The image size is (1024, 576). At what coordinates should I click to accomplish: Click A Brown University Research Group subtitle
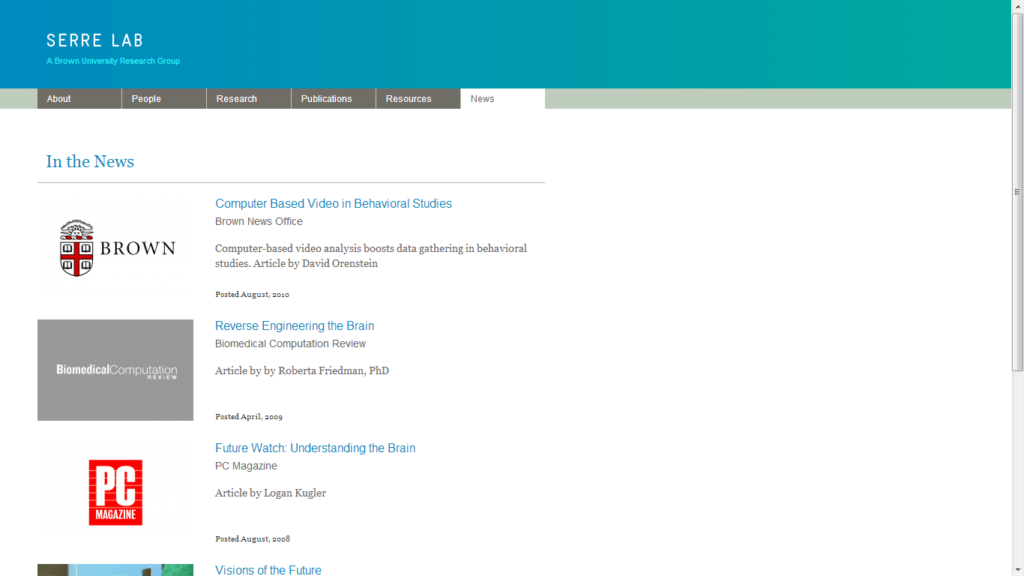tap(113, 61)
